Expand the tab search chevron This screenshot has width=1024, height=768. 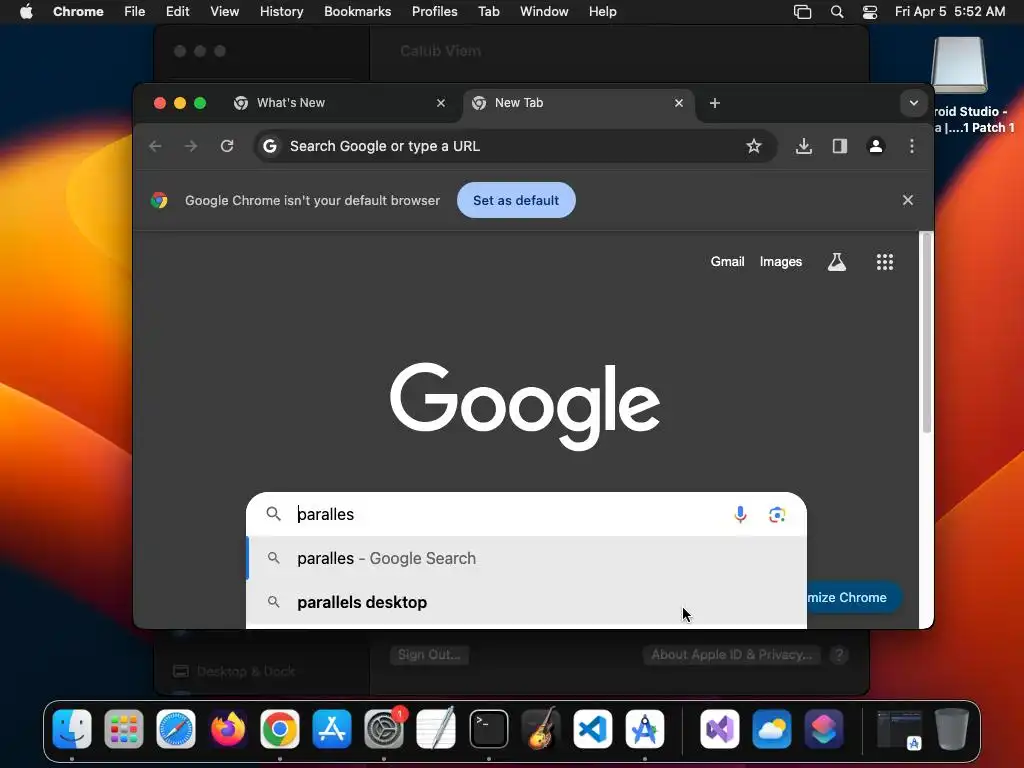pyautogui.click(x=914, y=103)
